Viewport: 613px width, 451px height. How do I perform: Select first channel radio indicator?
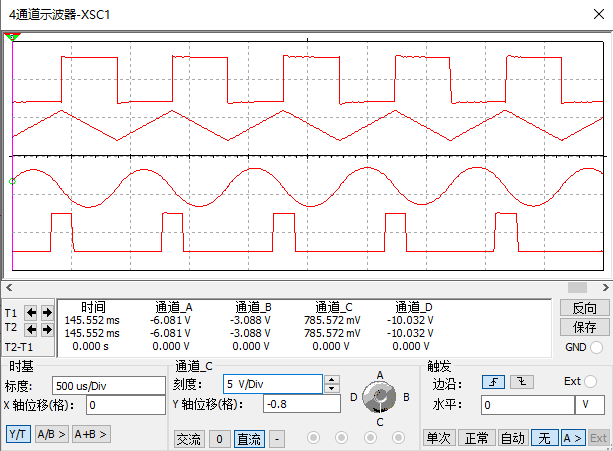click(x=313, y=438)
